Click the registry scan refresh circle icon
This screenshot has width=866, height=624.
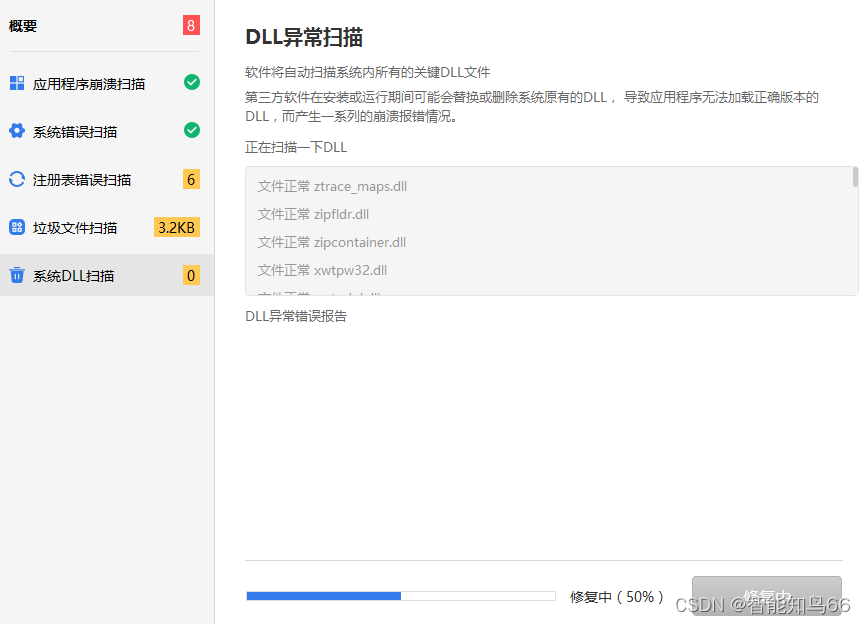17,179
